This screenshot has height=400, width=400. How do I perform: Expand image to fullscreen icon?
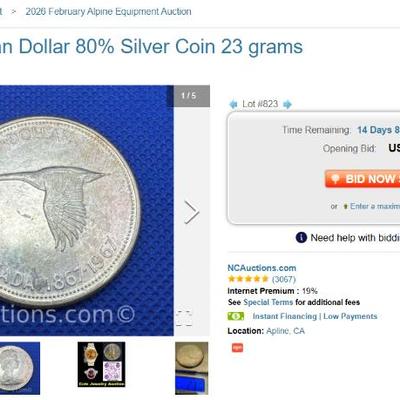[184, 318]
